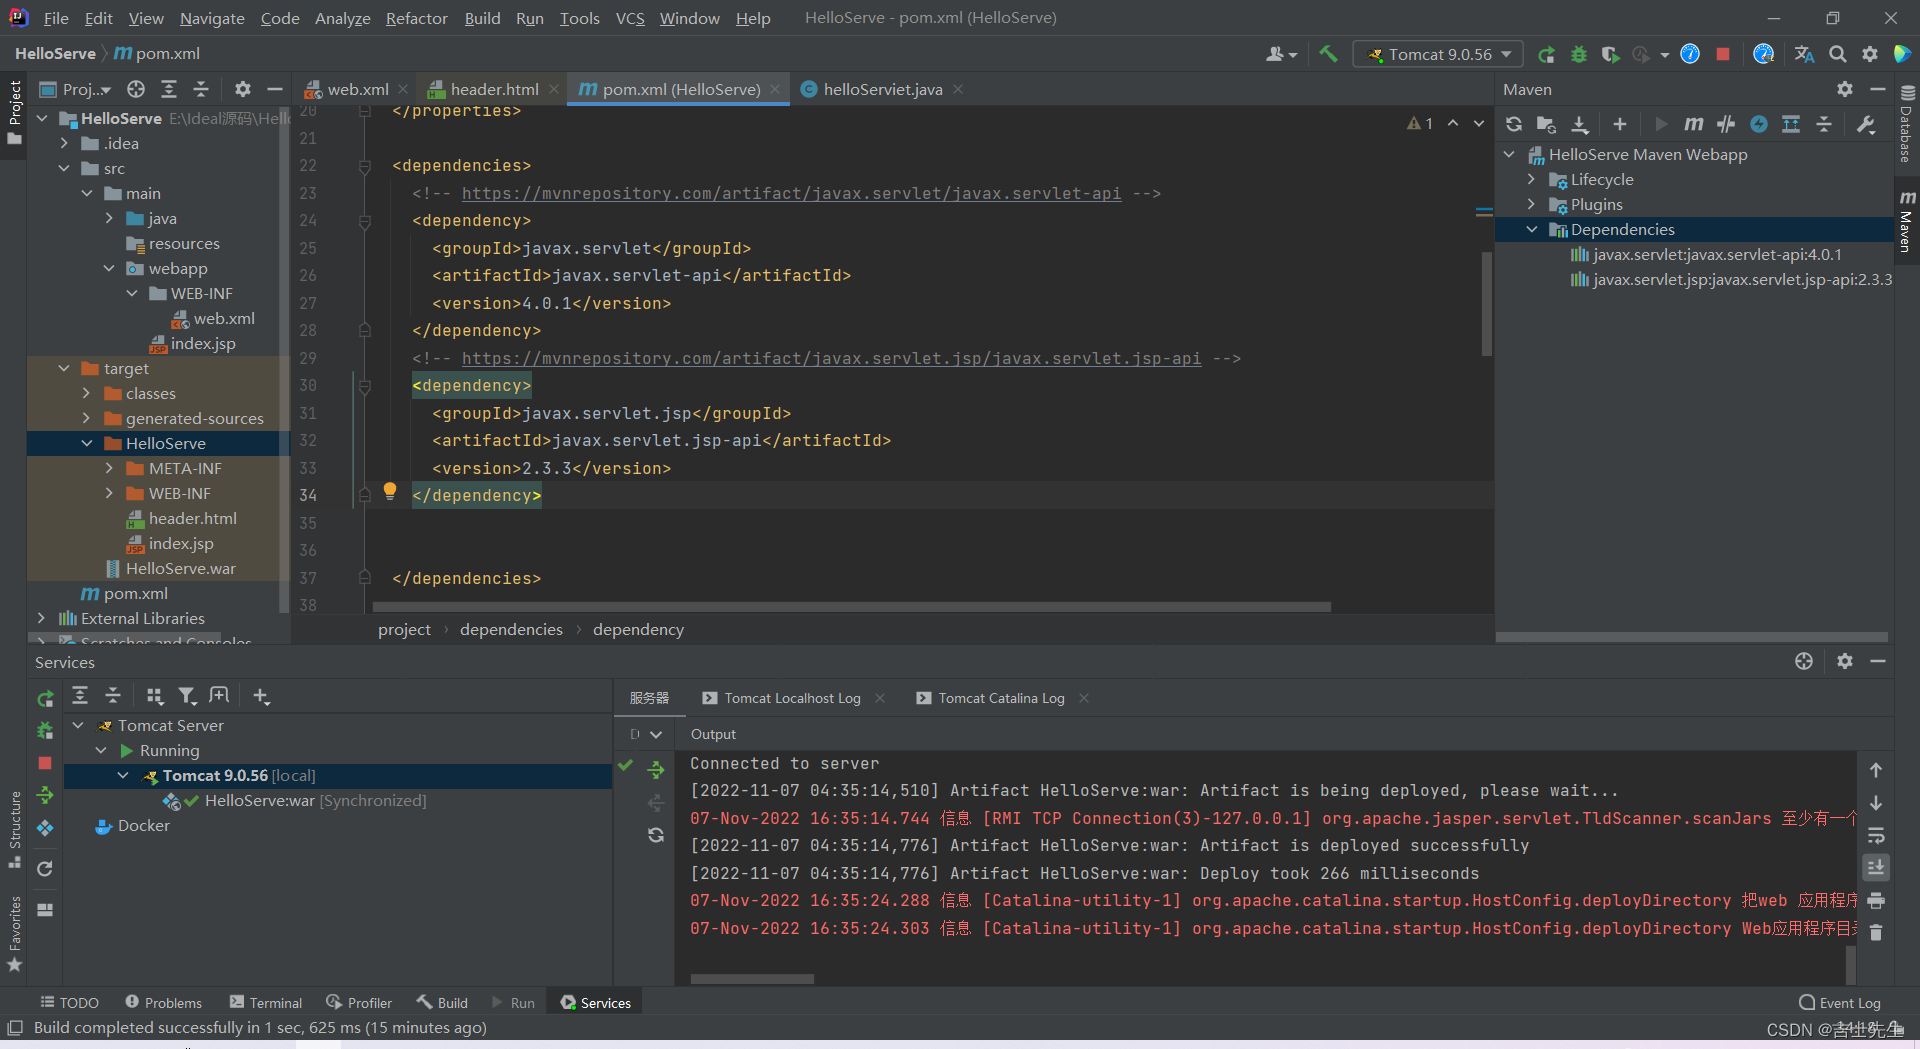This screenshot has height=1049, width=1920.
Task: Click Generate Sources and Update Folders icon
Action: (1546, 124)
